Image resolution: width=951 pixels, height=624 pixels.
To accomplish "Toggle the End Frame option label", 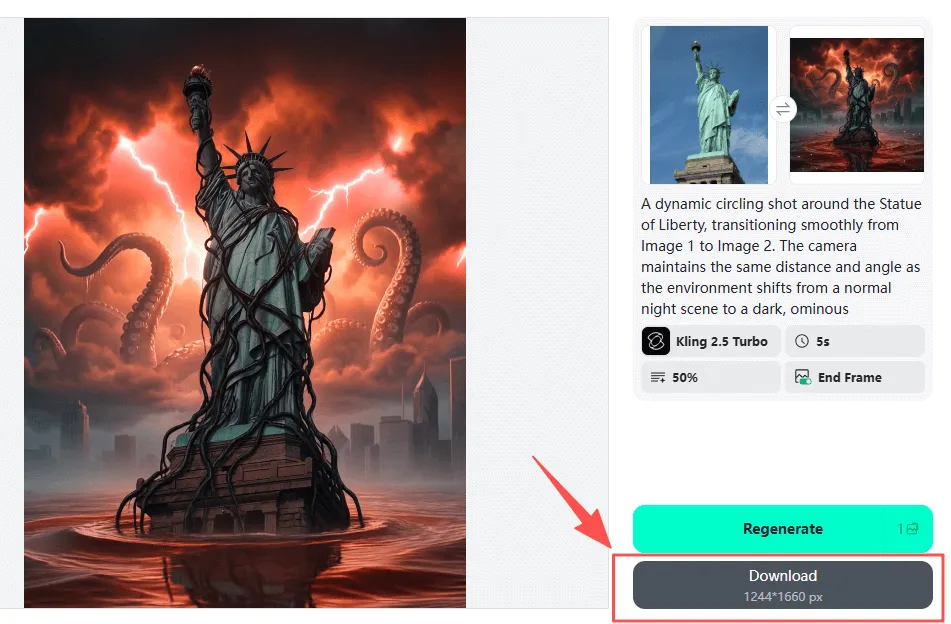I will tap(849, 378).
